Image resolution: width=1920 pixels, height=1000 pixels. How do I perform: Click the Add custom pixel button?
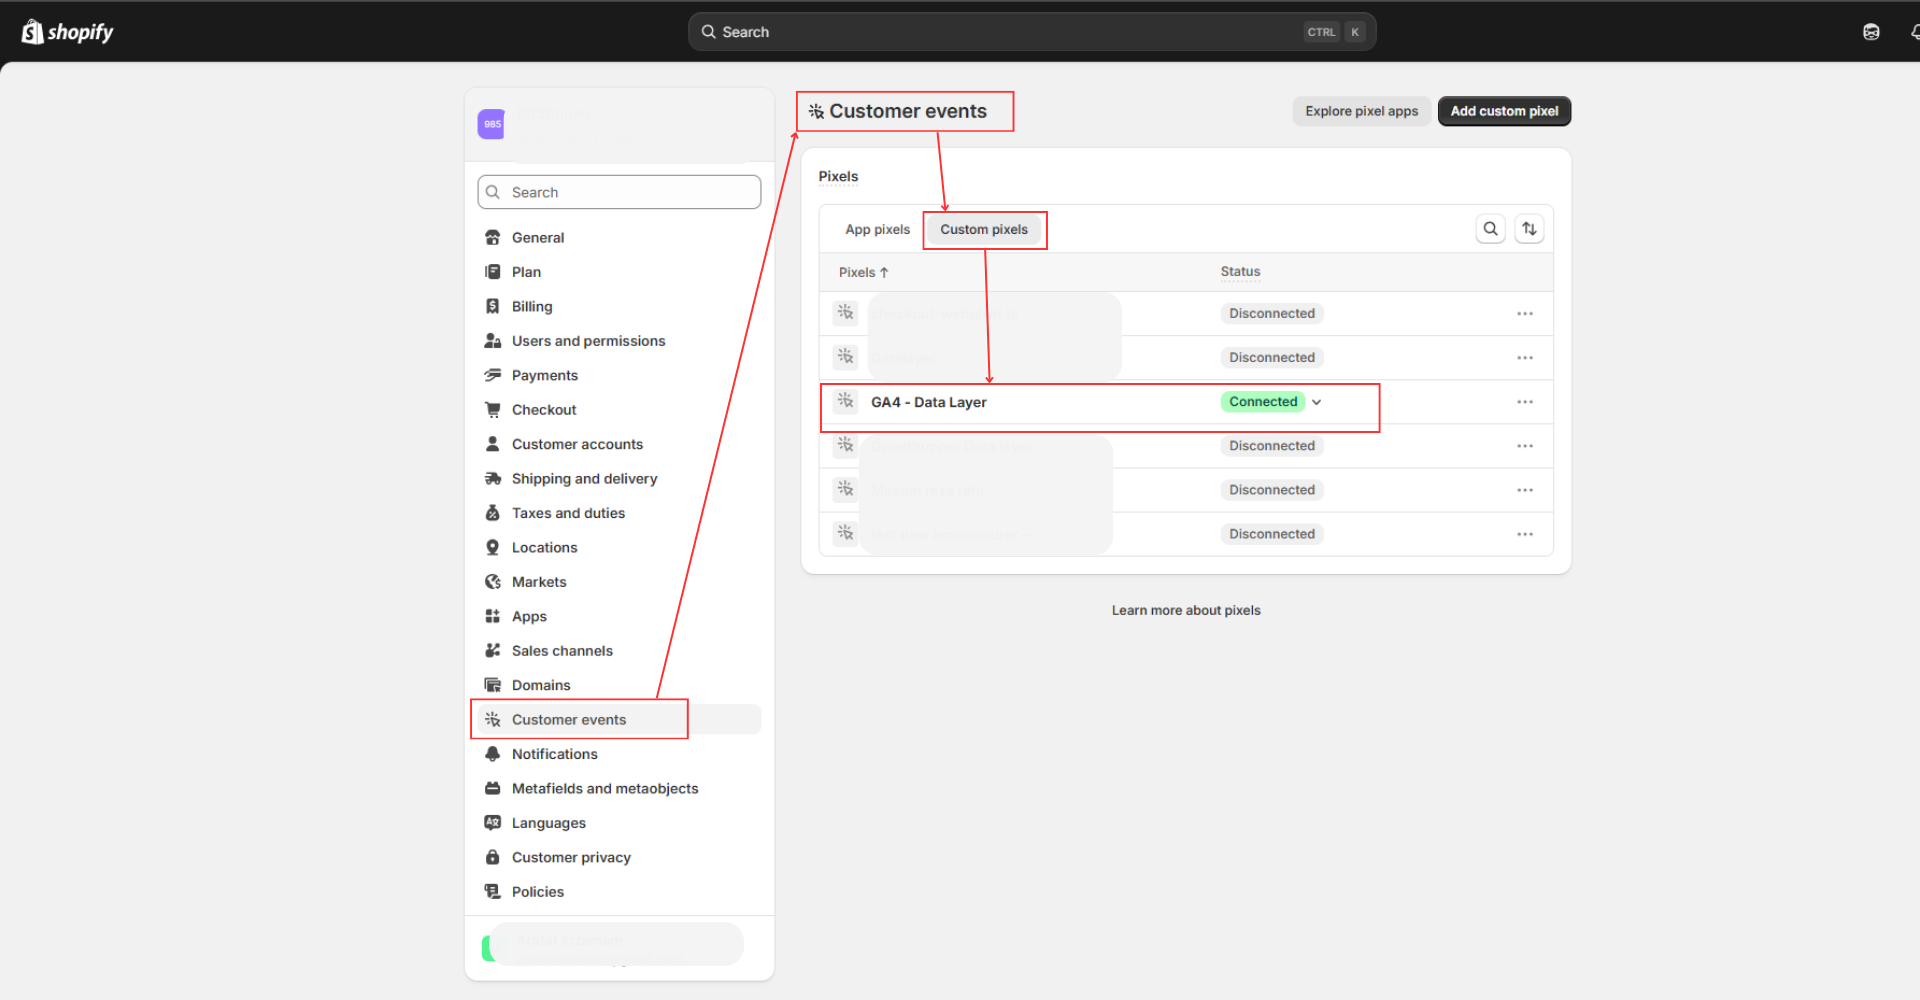(x=1504, y=111)
